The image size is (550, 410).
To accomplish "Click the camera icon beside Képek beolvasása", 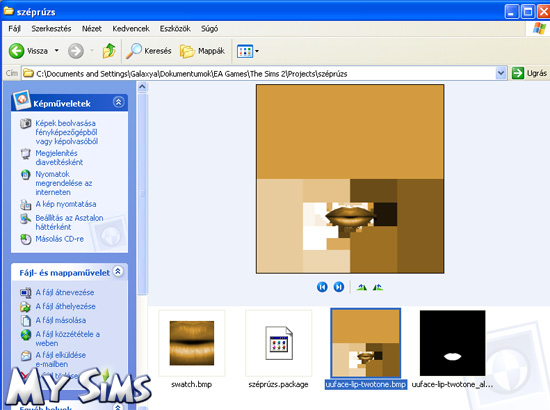I will [25, 123].
